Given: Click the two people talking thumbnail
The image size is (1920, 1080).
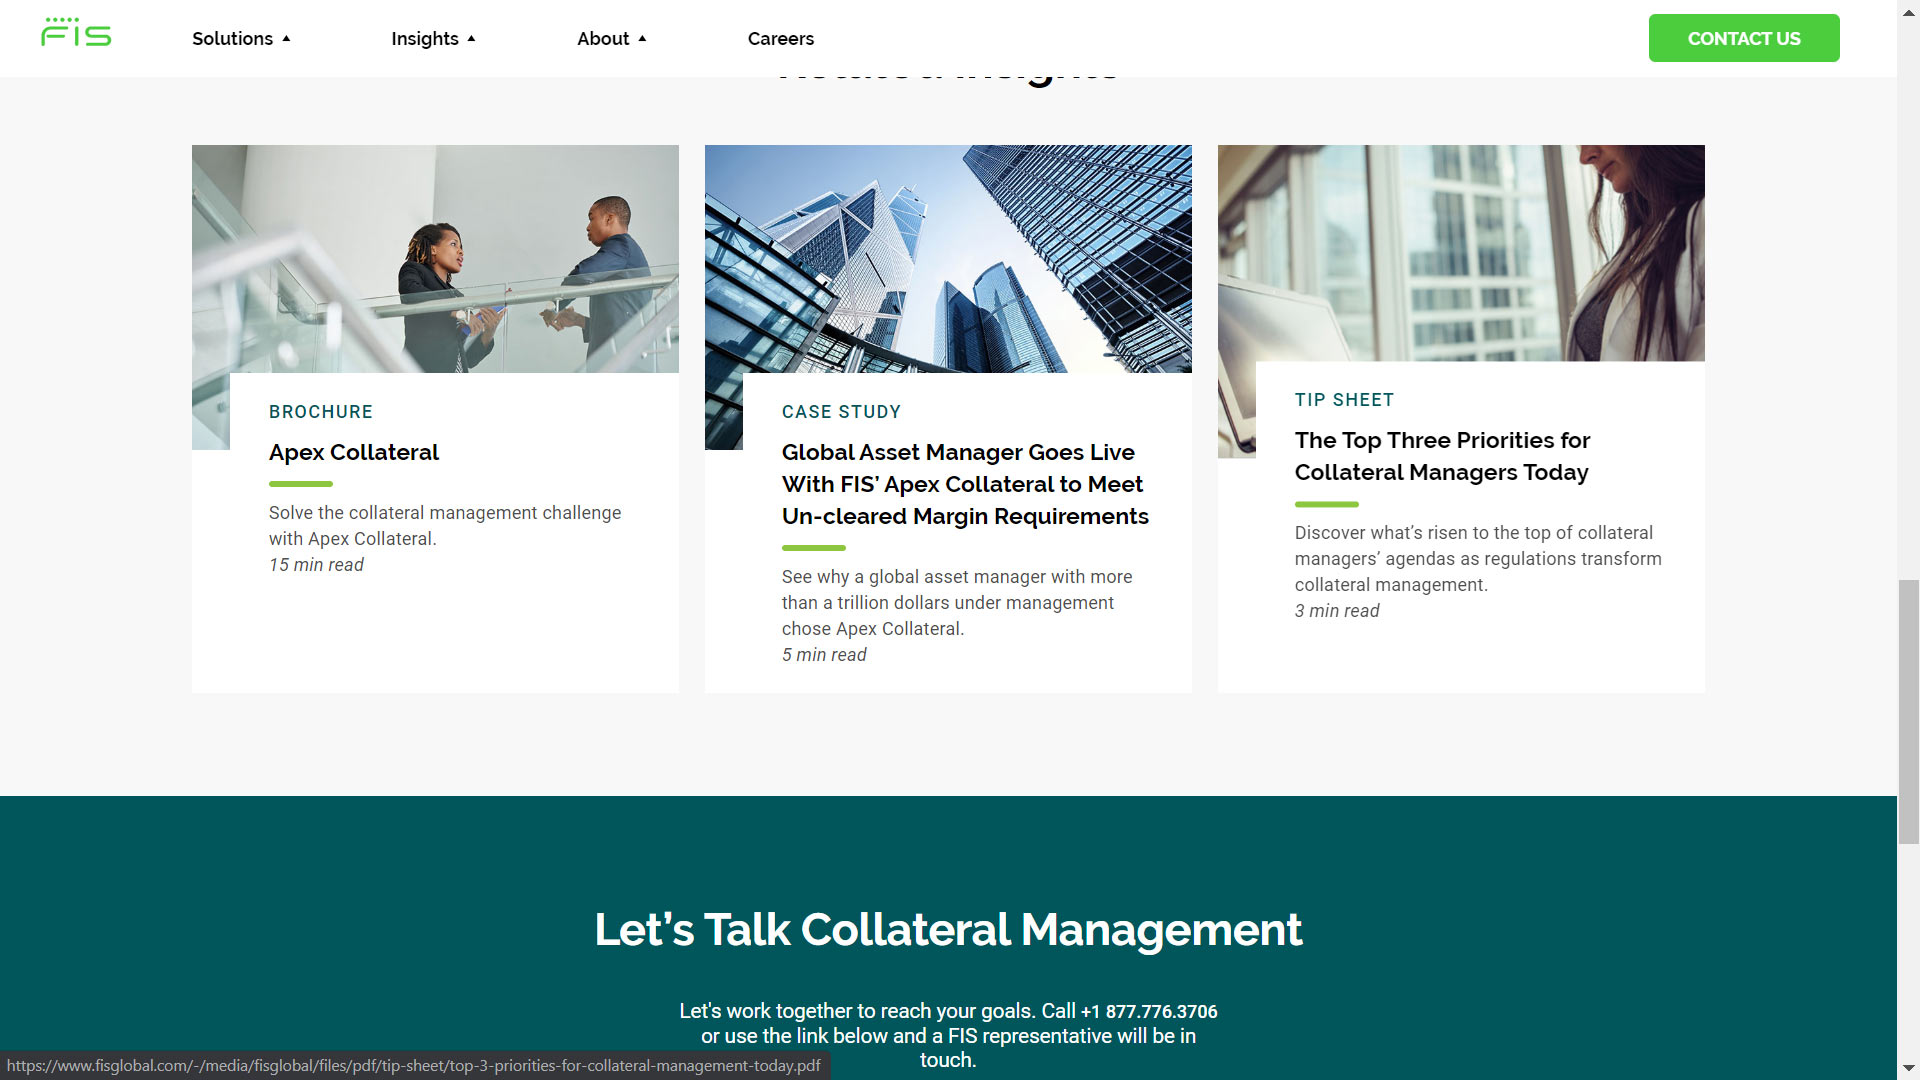Looking at the screenshot, I should pyautogui.click(x=435, y=258).
